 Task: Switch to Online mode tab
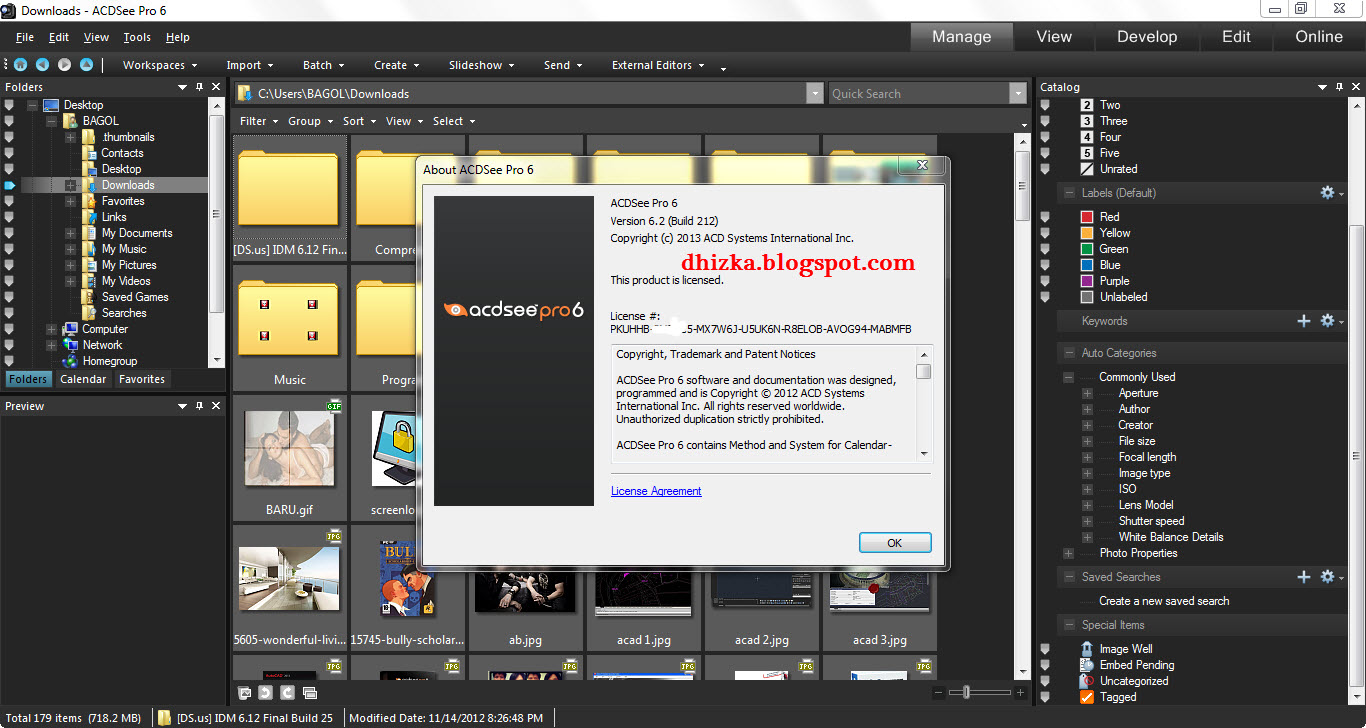click(x=1319, y=37)
